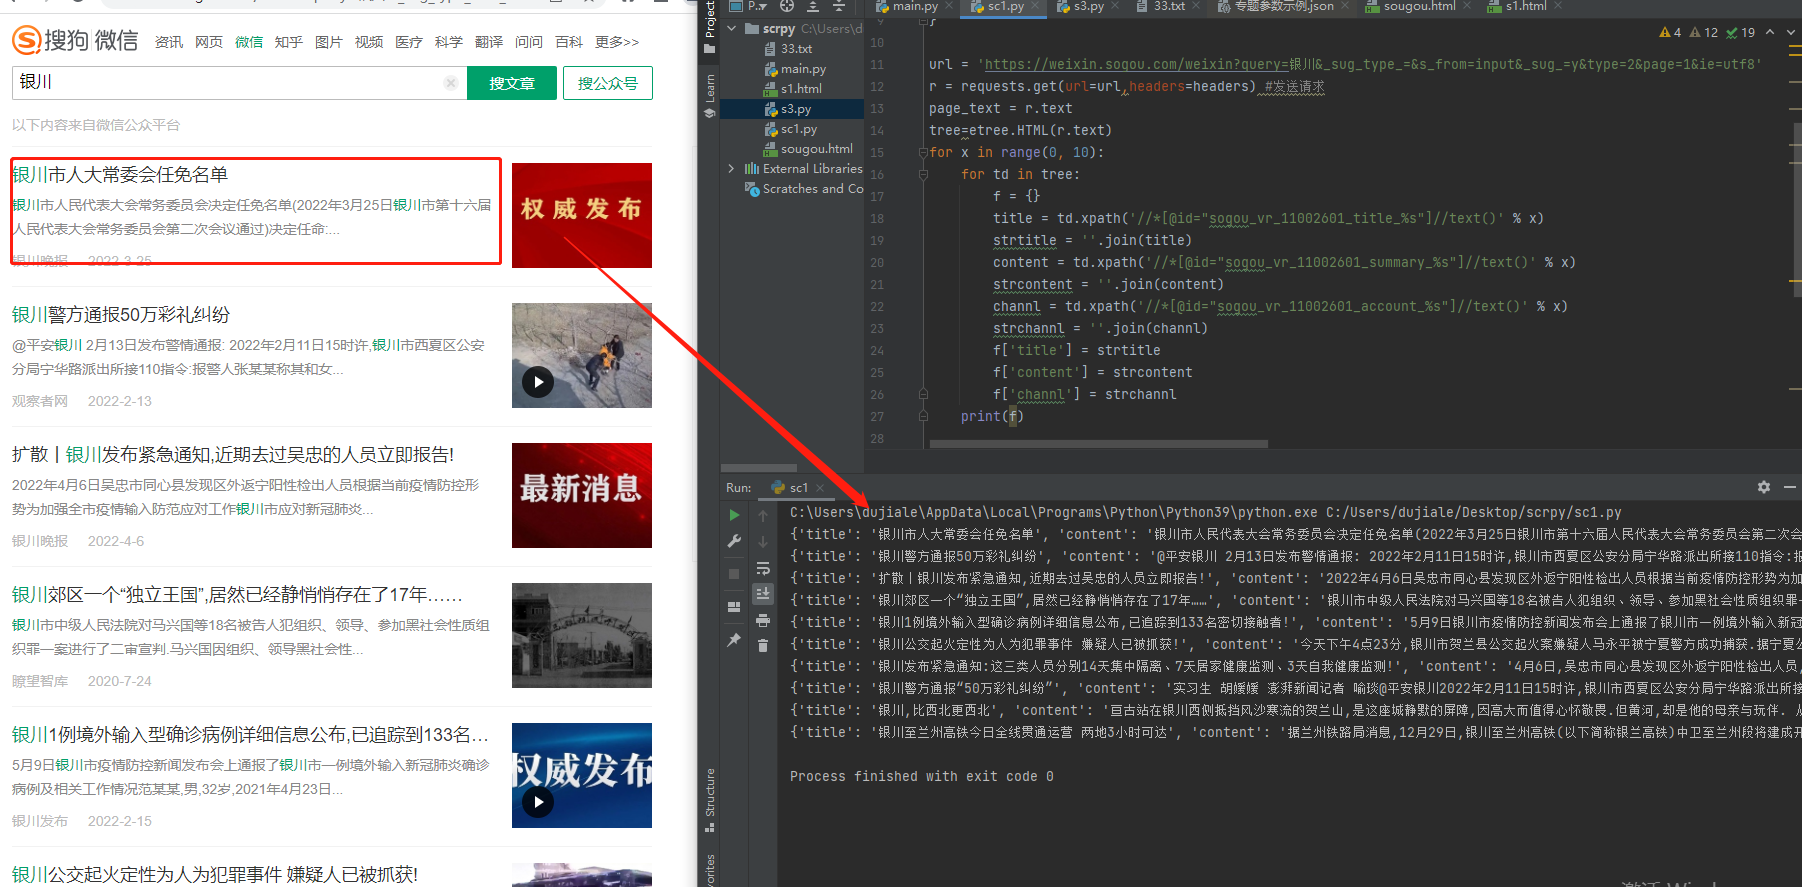The image size is (1802, 887).
Task: Expand all in the Project tree
Action: click(x=813, y=6)
